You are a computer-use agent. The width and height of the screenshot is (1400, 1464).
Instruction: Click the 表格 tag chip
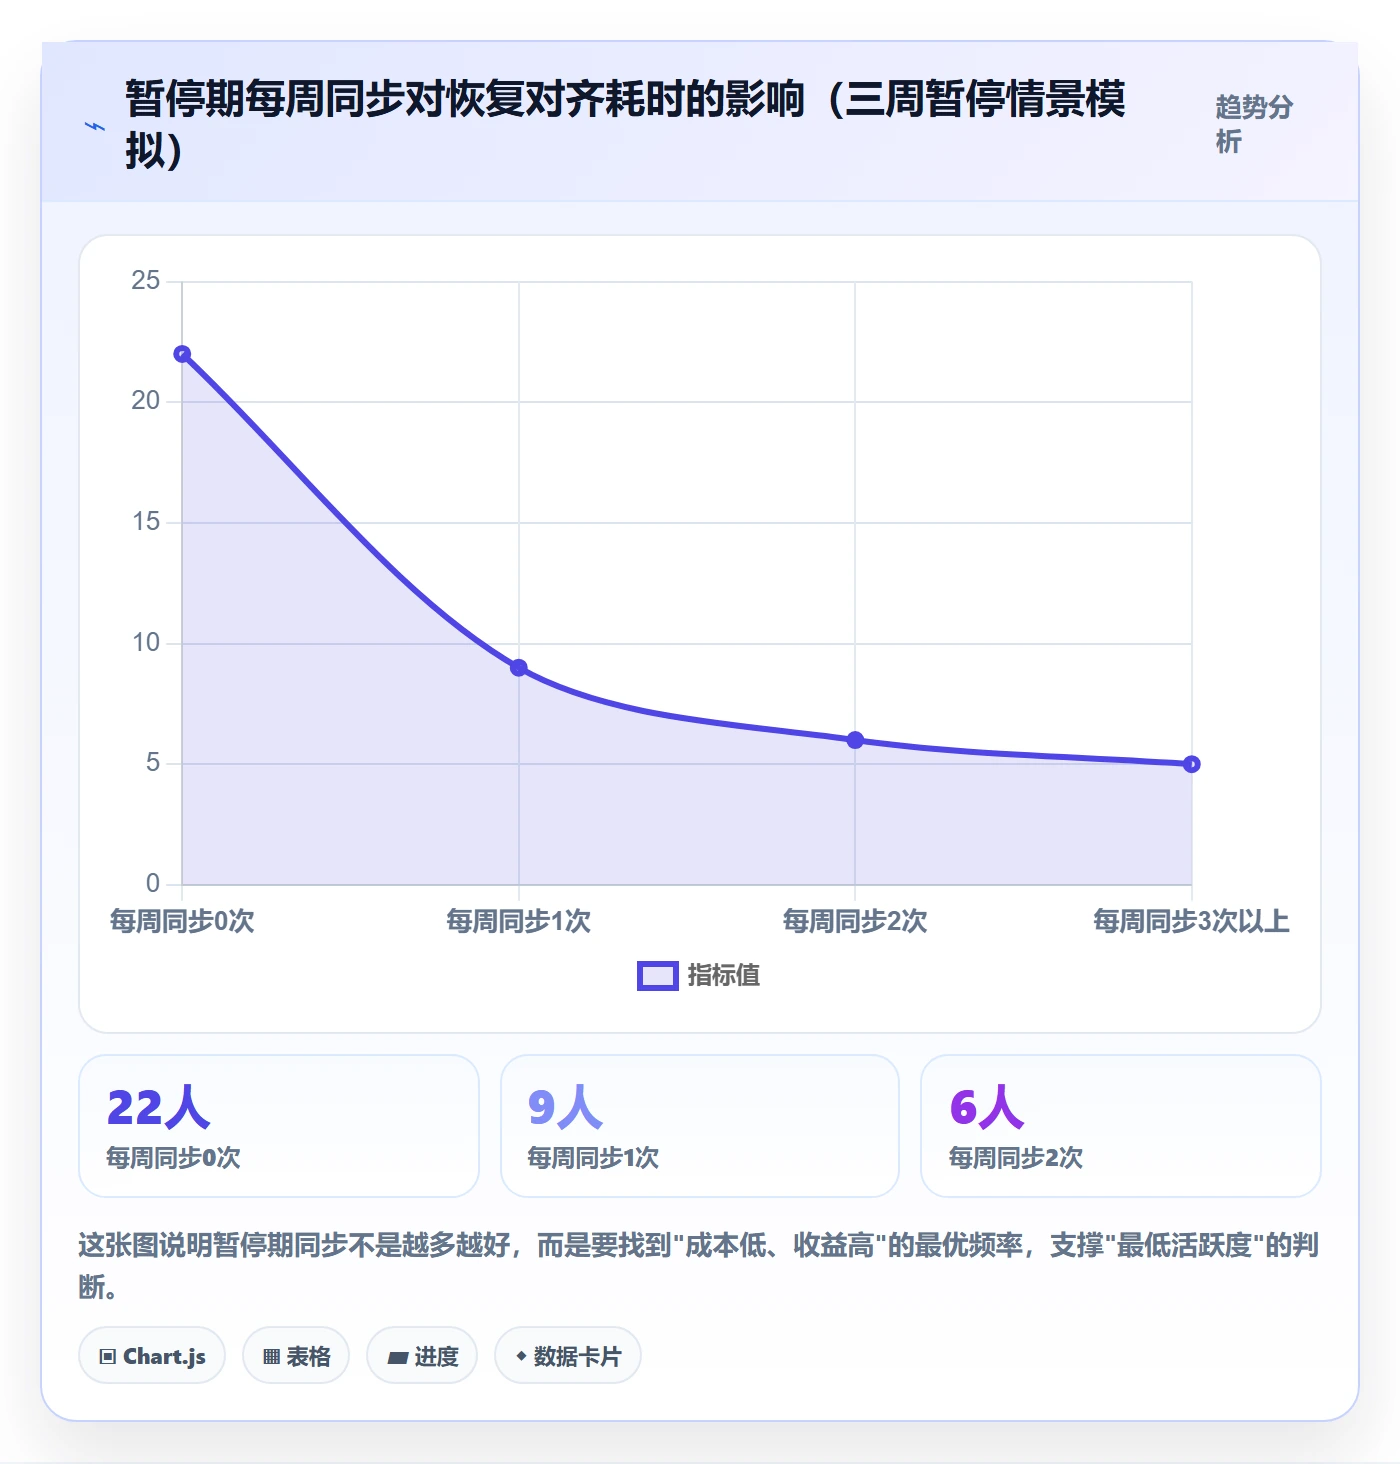296,1356
